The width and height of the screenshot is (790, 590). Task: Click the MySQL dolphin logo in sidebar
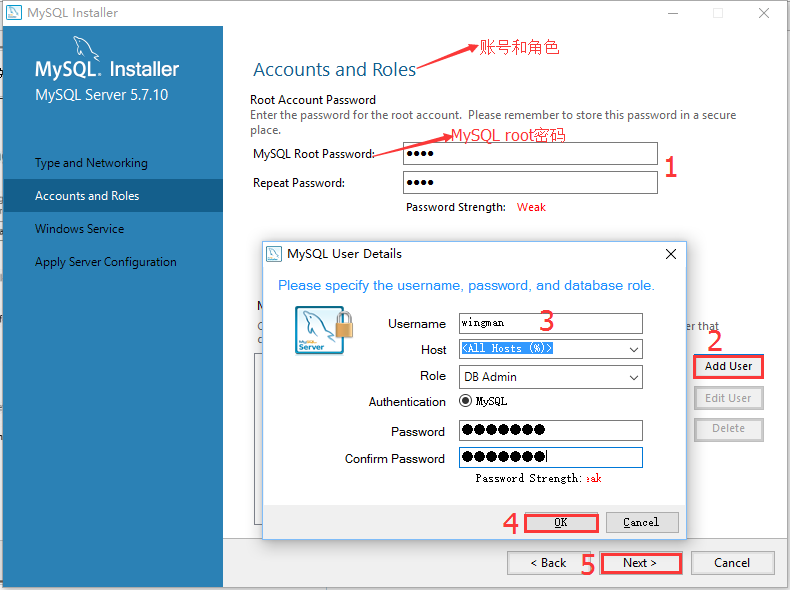(86, 48)
